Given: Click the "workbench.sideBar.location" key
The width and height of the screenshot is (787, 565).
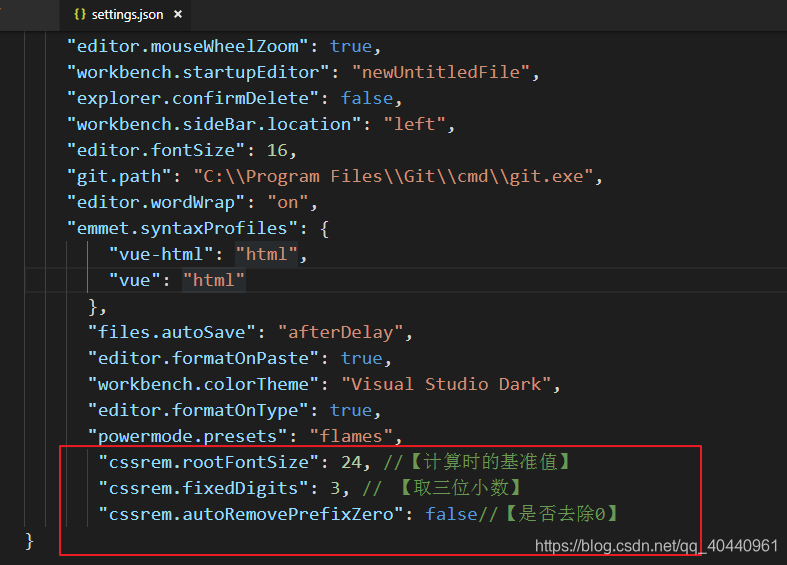Looking at the screenshot, I should pyautogui.click(x=214, y=124).
